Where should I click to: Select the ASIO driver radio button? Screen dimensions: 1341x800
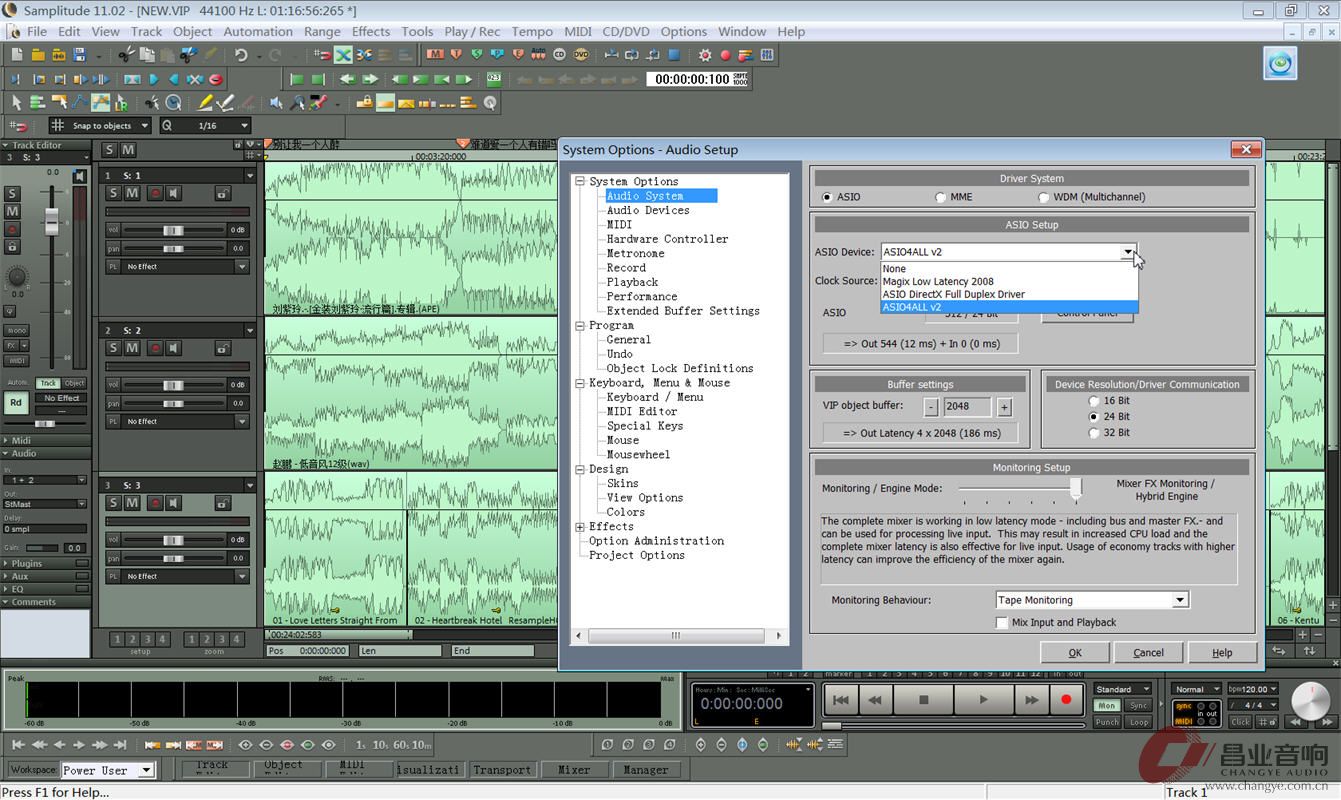pos(827,197)
